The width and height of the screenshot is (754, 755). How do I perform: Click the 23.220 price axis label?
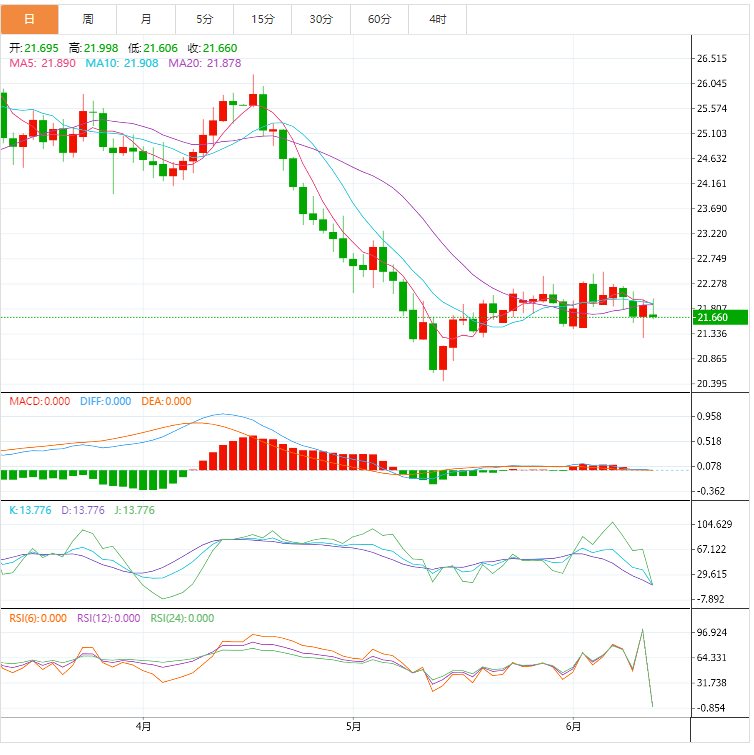tap(712, 234)
